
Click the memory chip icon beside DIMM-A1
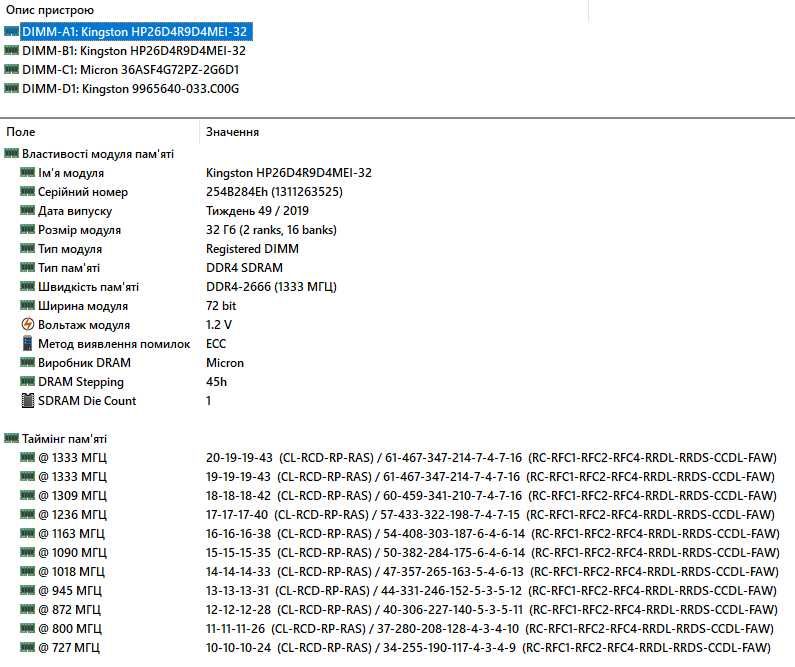click(11, 31)
